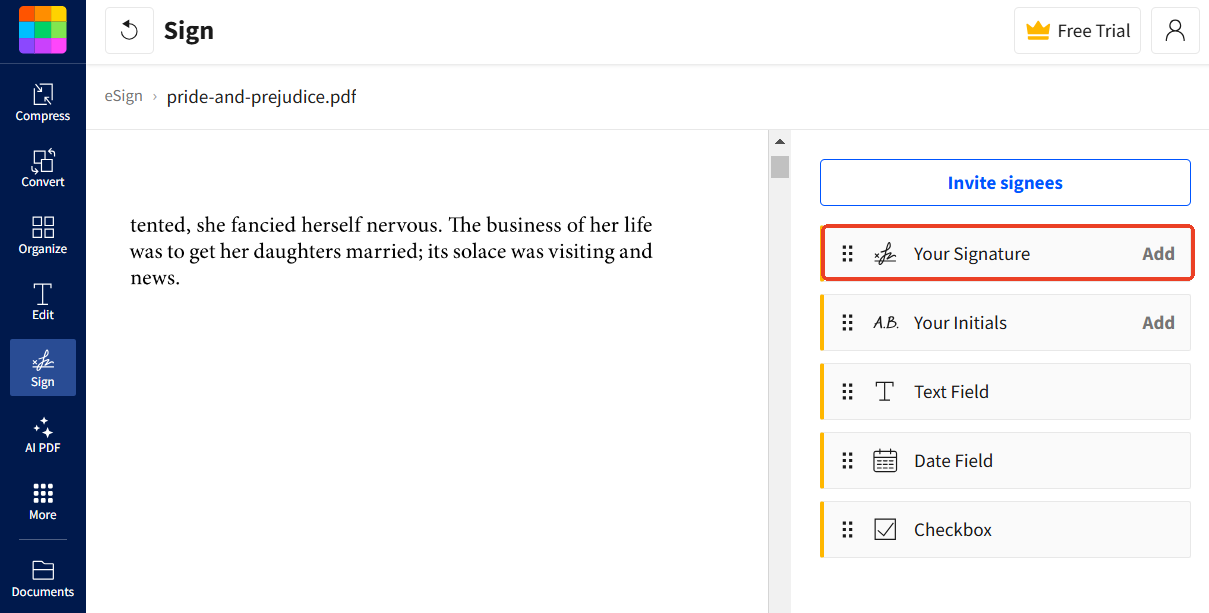The width and height of the screenshot is (1209, 613).
Task: Grab the drag handle on Your Signature
Action: tap(847, 253)
